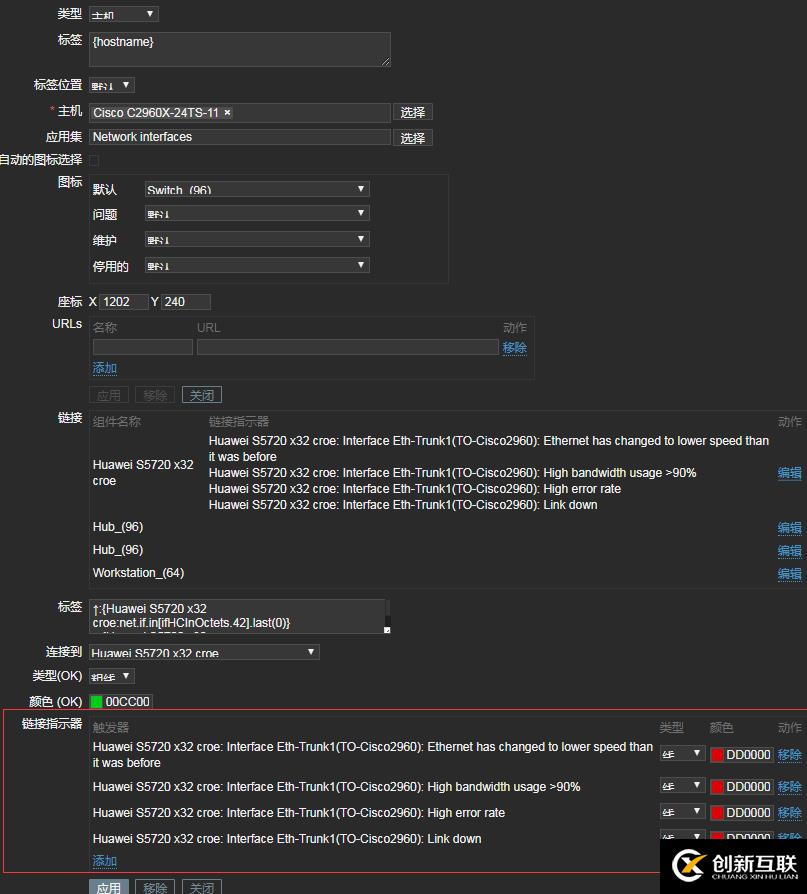Click the X coordinate field
This screenshot has height=894, width=807.
coord(124,302)
